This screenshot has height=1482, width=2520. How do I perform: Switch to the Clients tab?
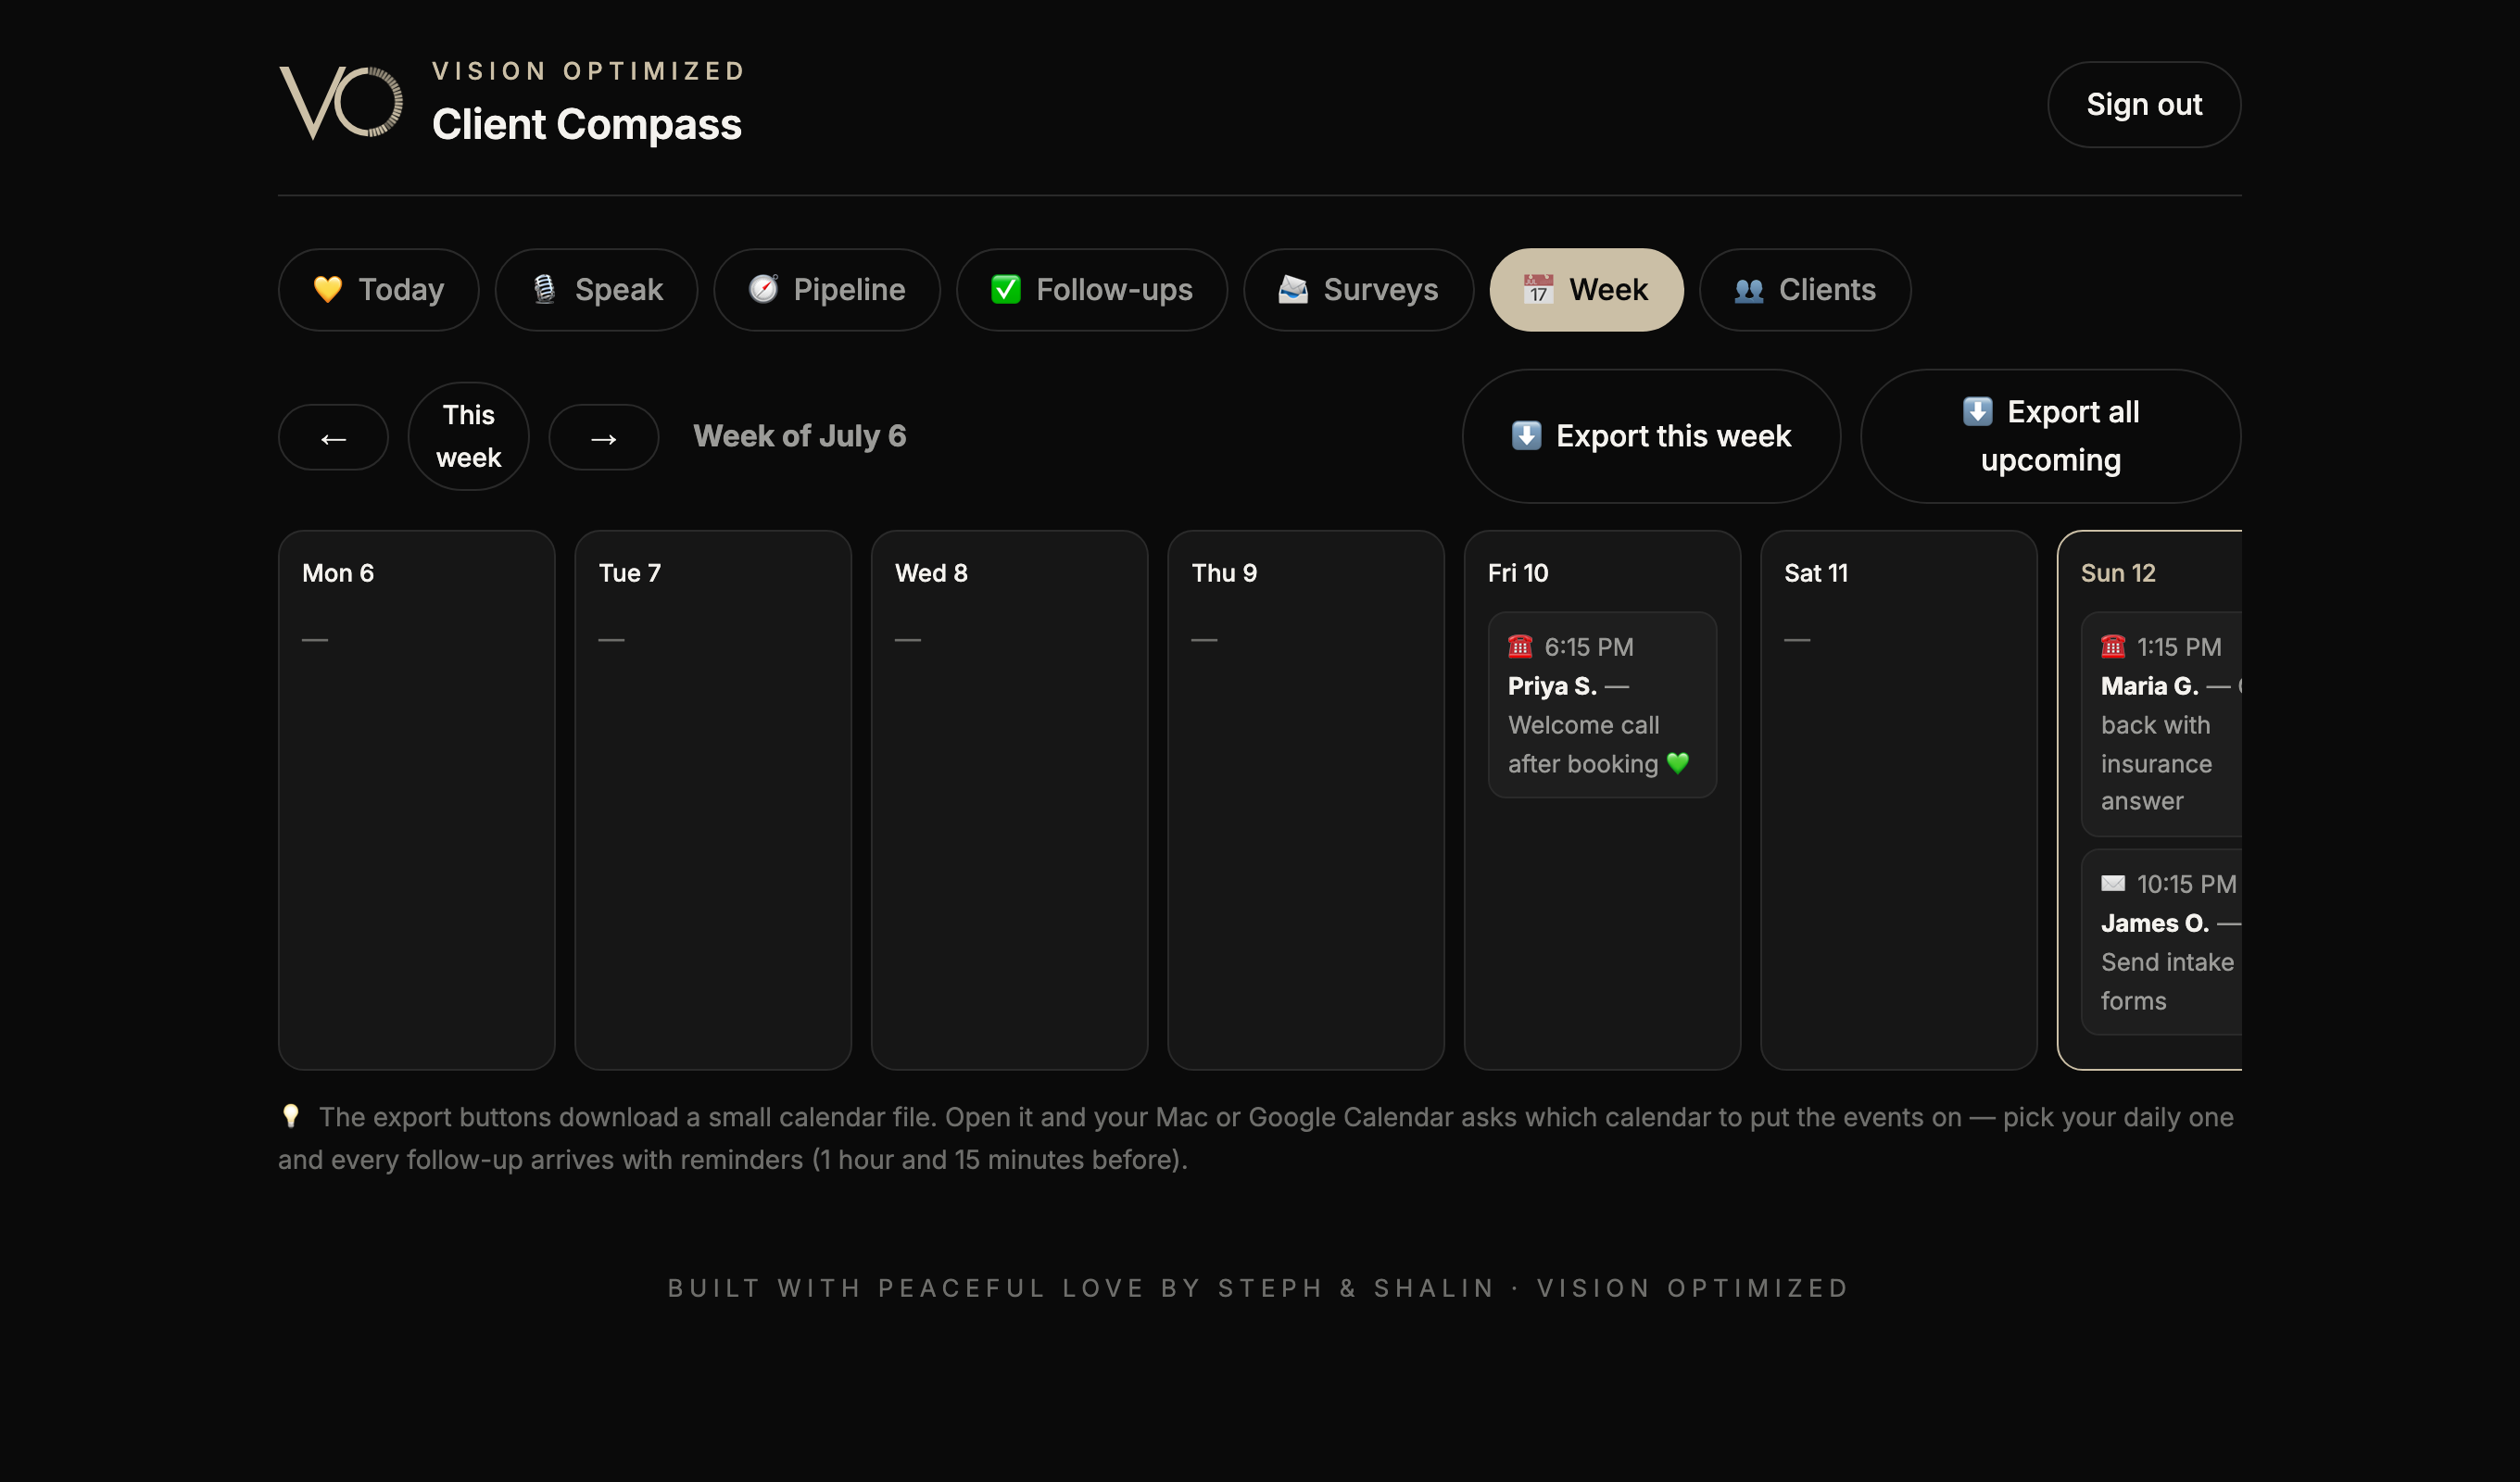1805,290
